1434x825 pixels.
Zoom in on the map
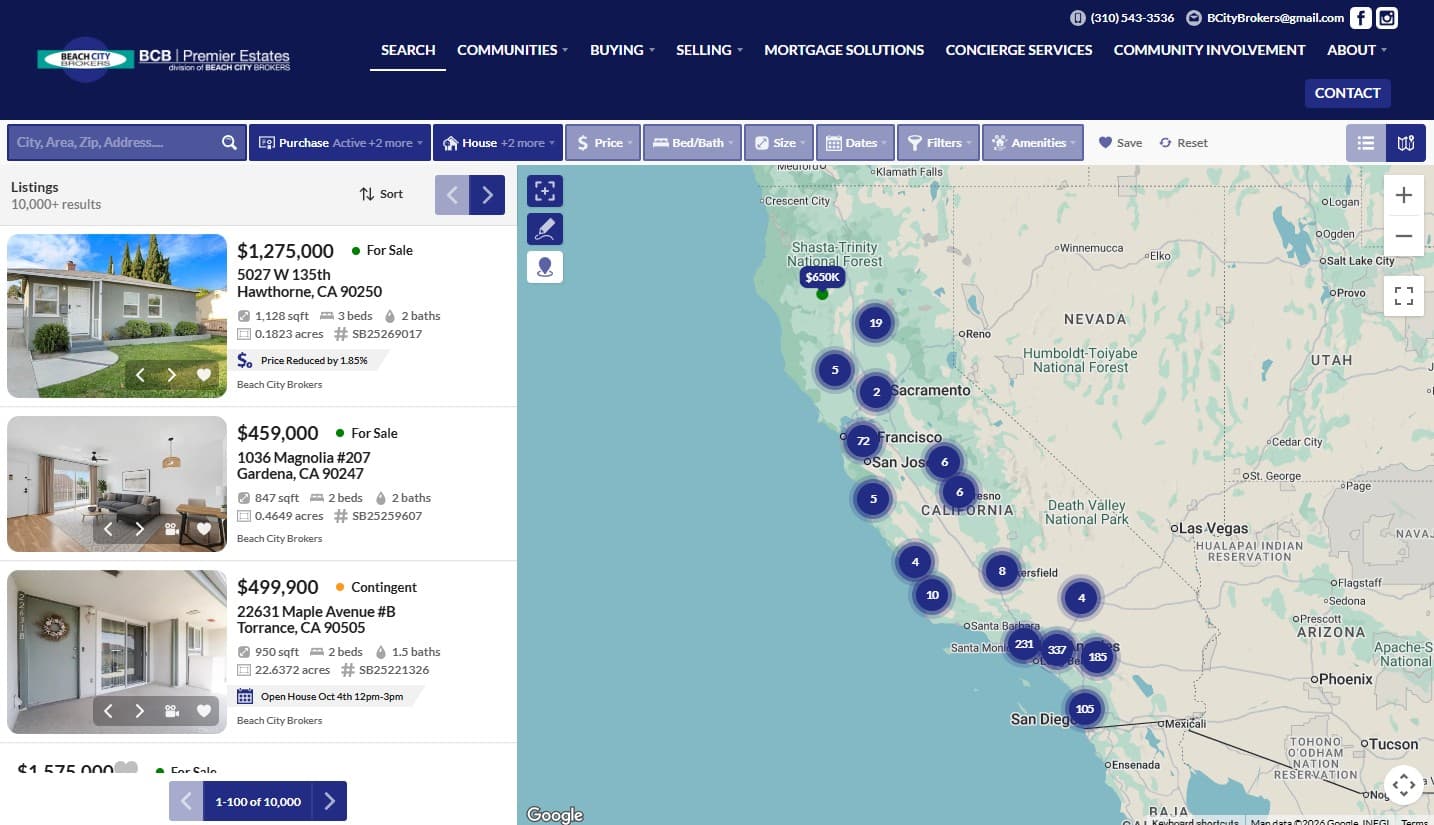click(x=1403, y=195)
